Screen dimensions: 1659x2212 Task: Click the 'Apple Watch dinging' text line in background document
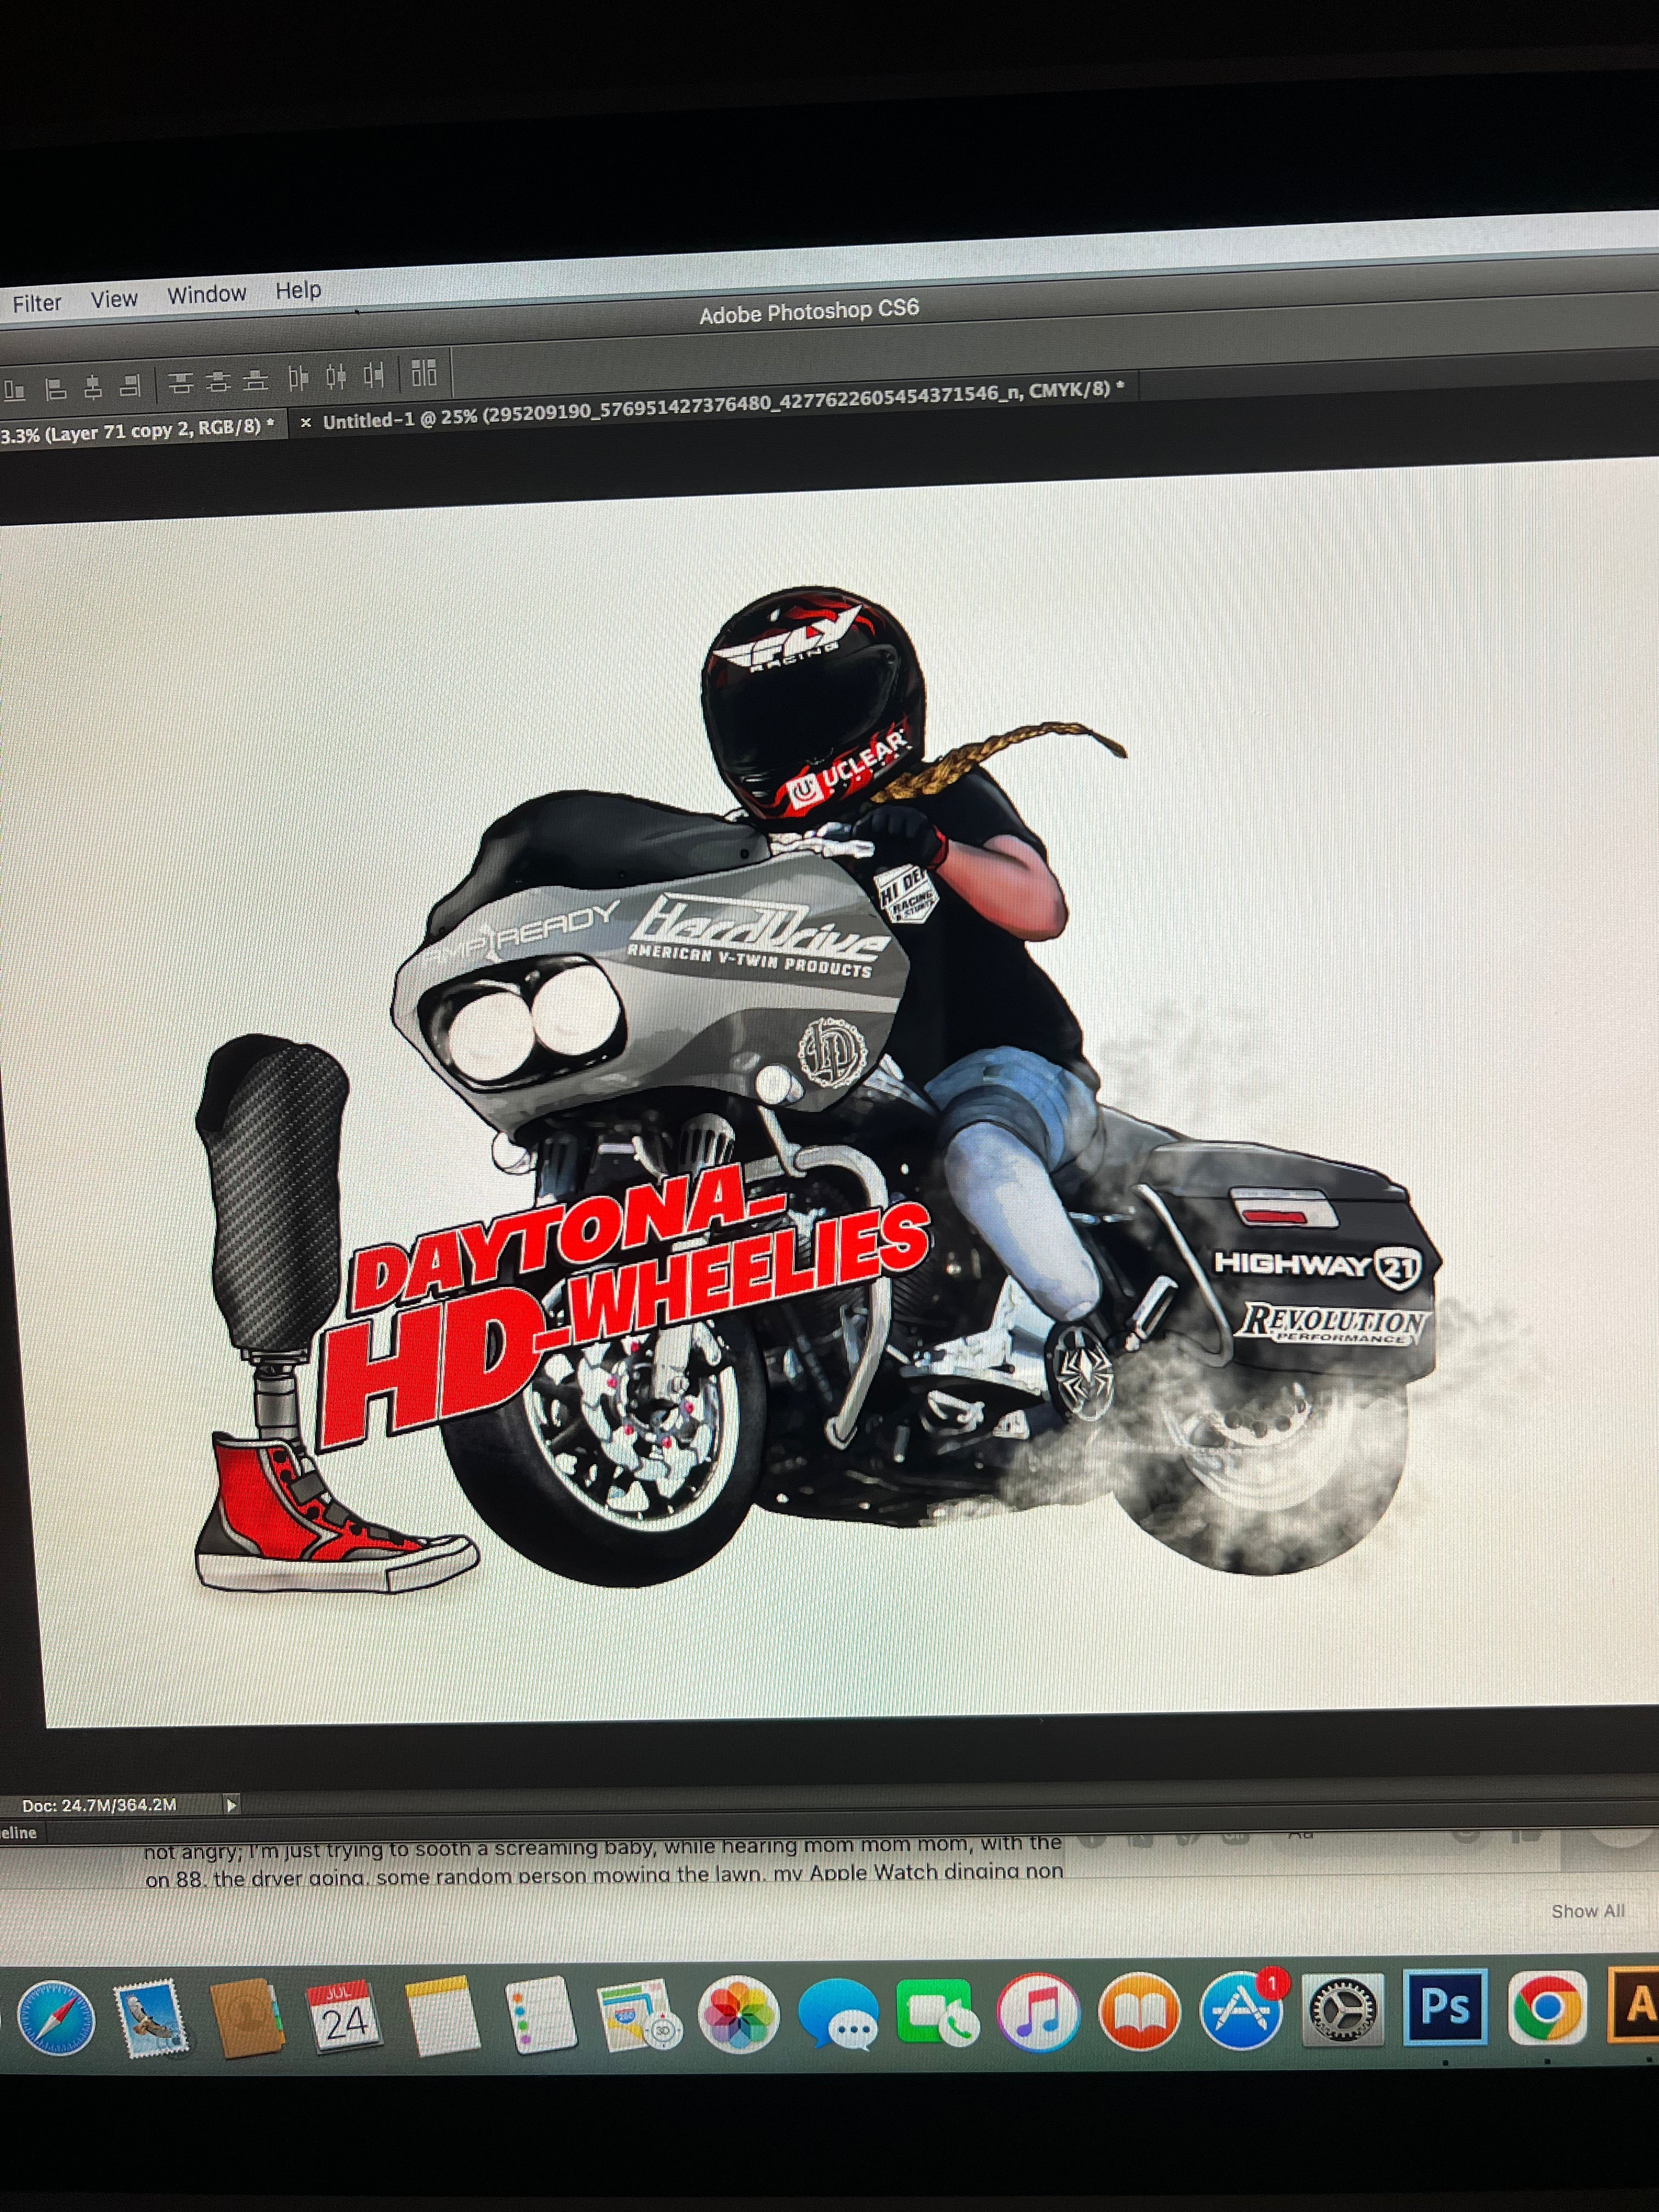click(603, 1875)
